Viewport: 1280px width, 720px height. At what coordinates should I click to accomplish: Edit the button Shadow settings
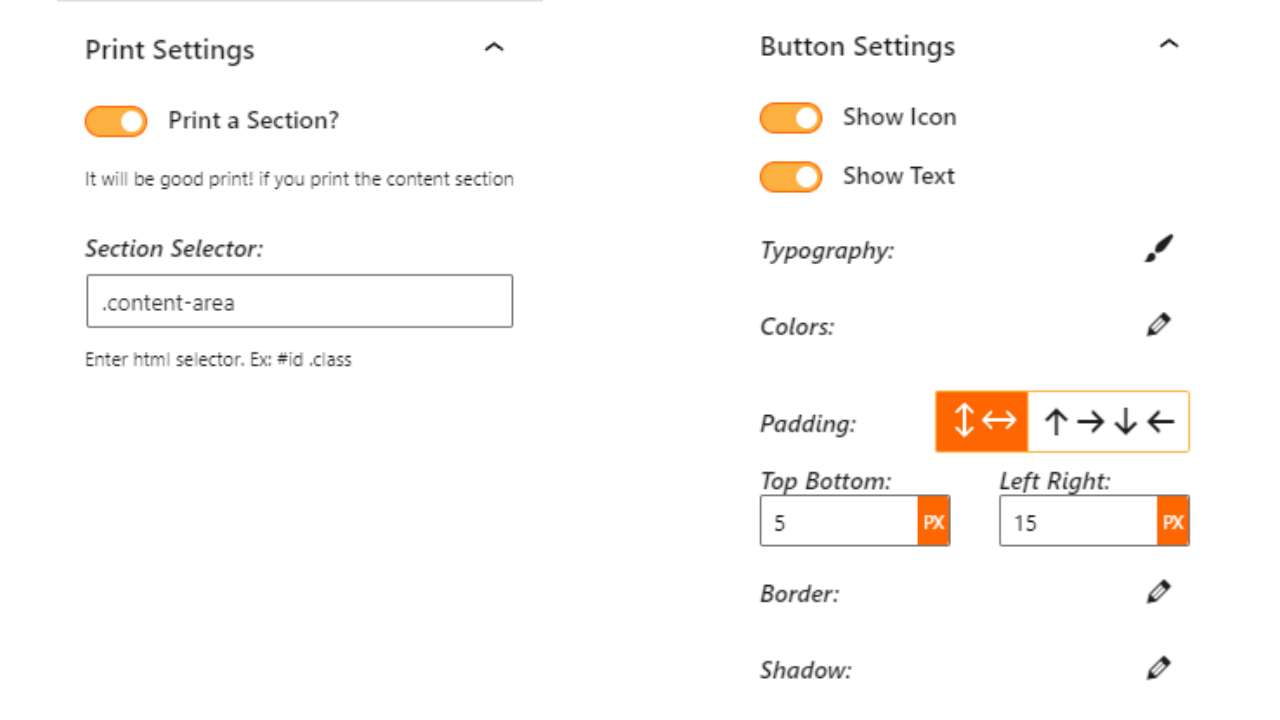1157,668
